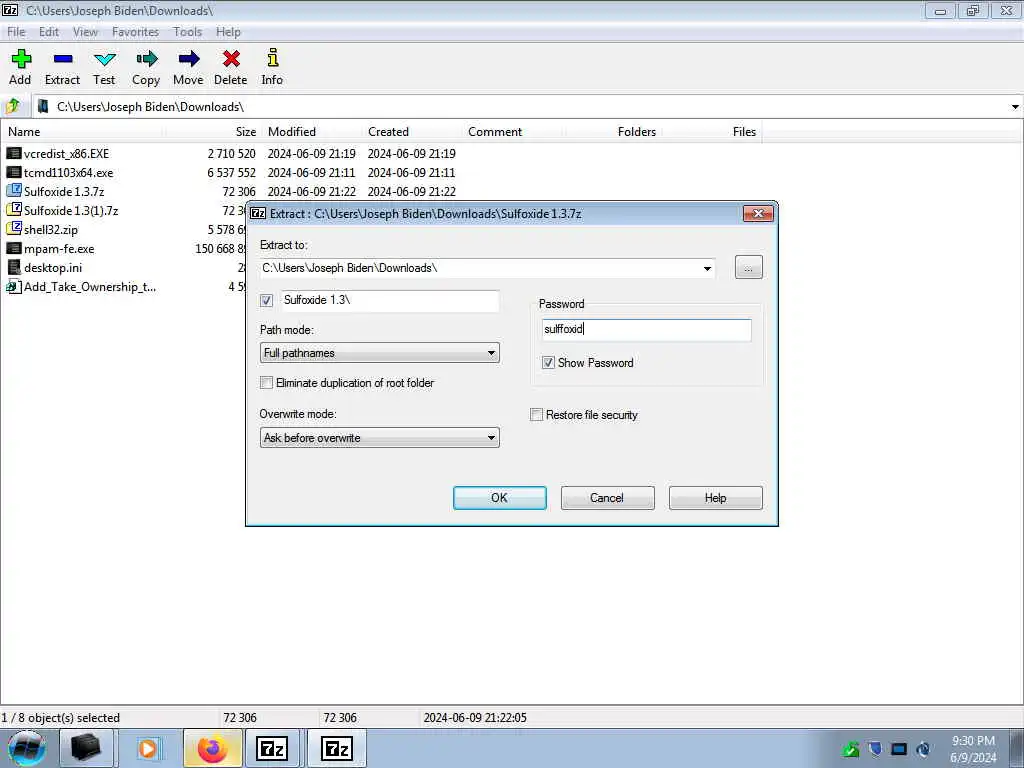Open Firefox from the taskbar
The image size is (1024, 768).
coord(213,748)
